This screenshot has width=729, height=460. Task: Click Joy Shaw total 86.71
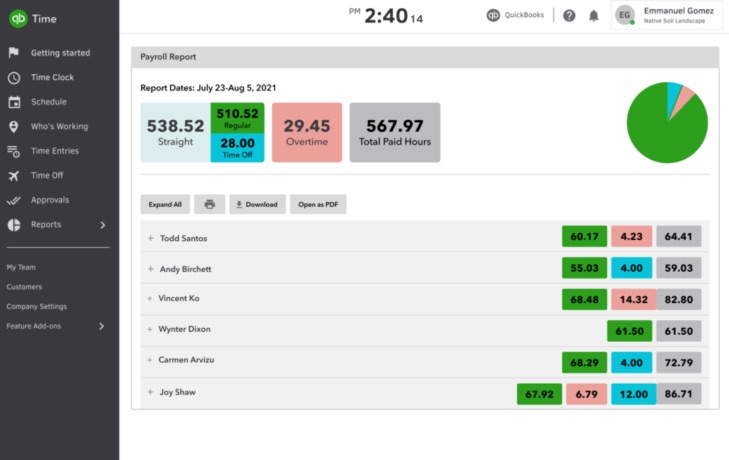point(678,394)
